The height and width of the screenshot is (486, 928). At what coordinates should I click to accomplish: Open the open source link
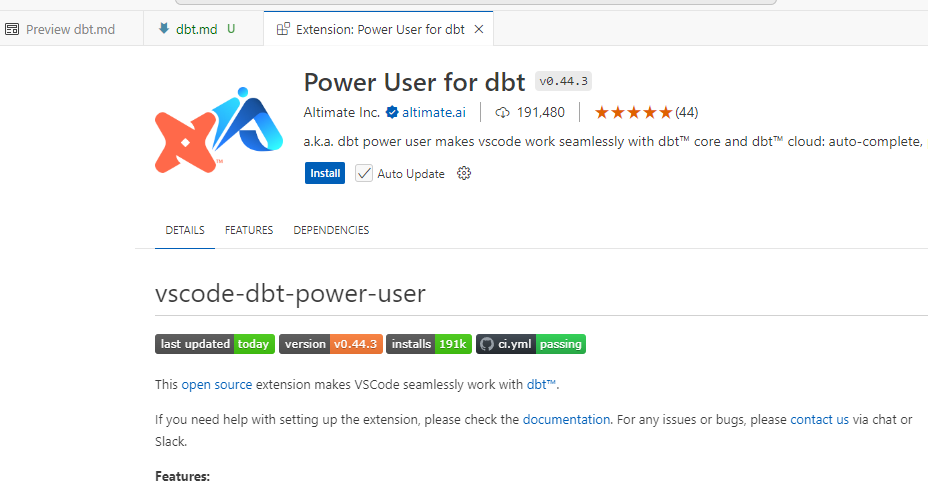click(x=217, y=385)
